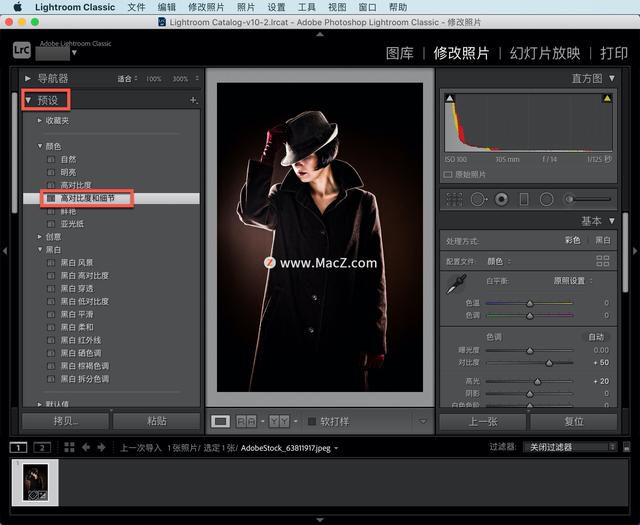
Task: Add a new preset with plus icon
Action: point(194,100)
